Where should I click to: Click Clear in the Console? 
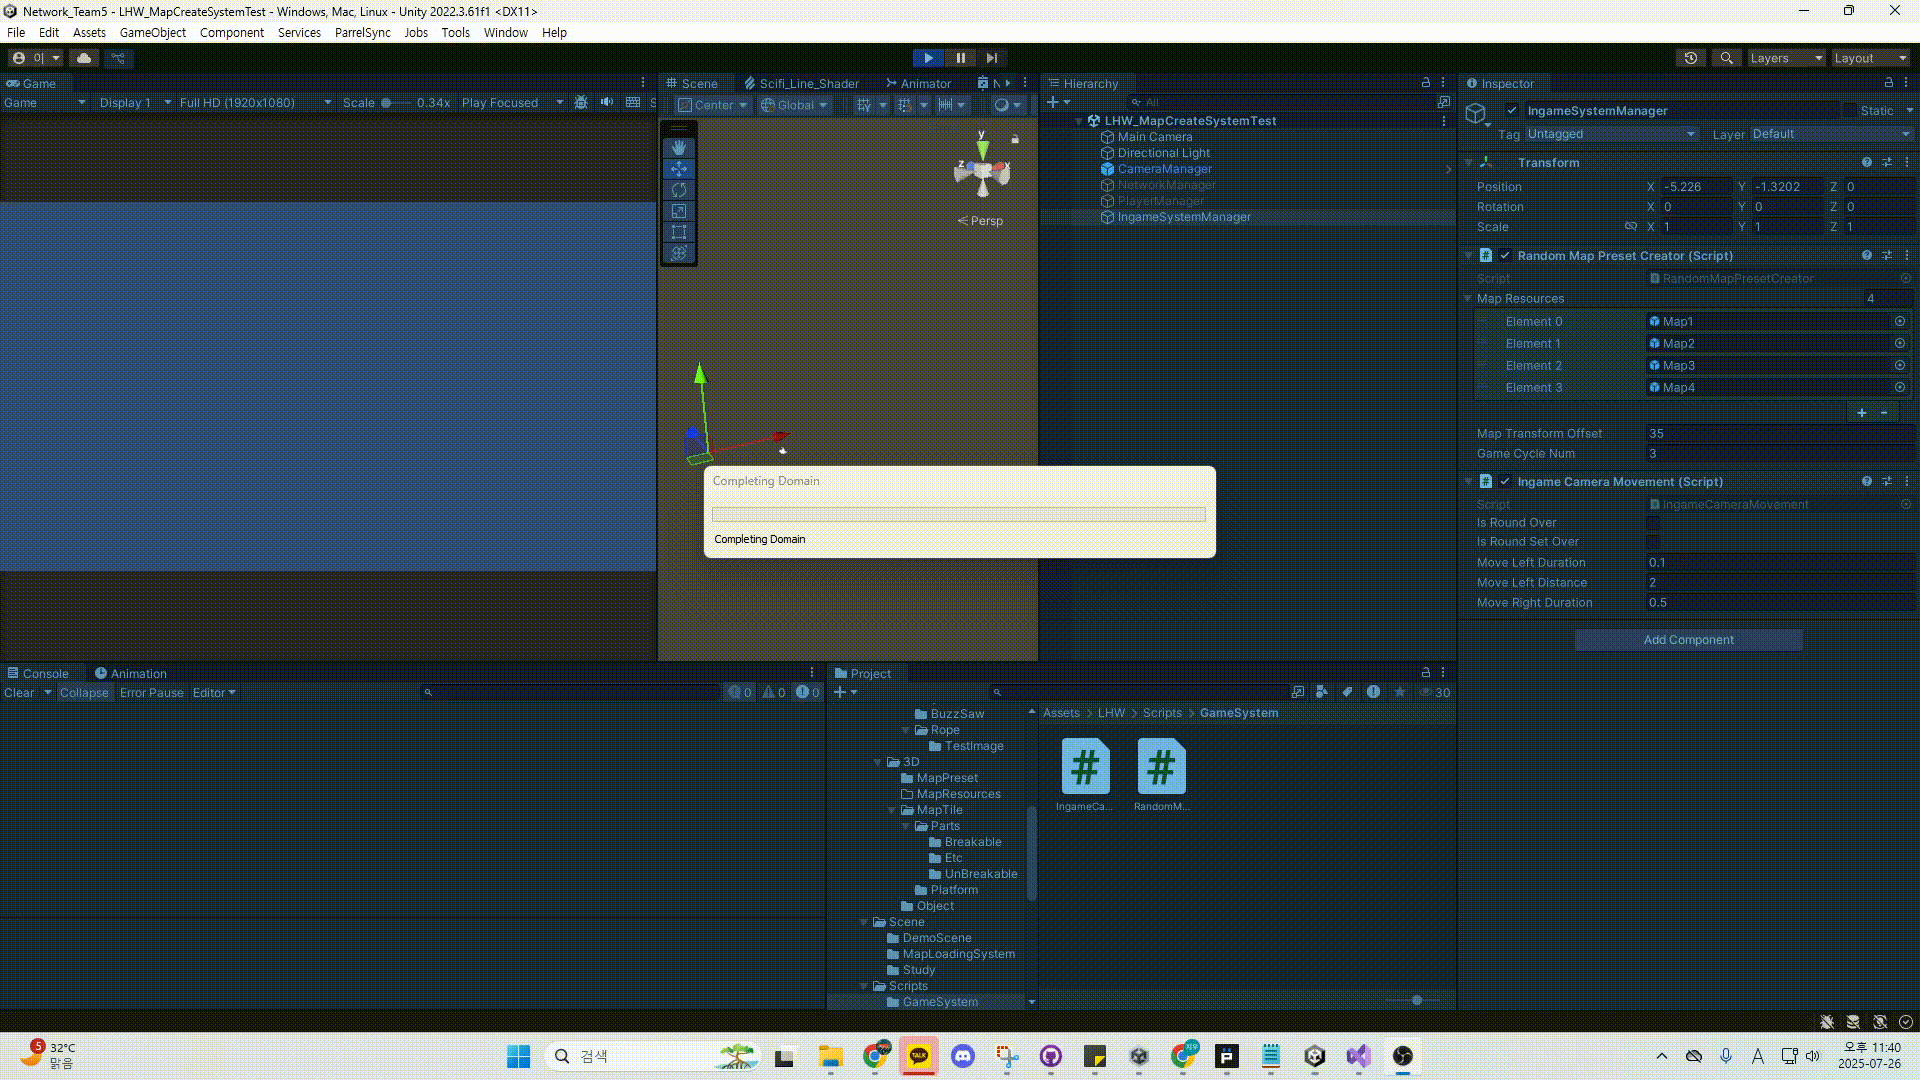[x=19, y=693]
